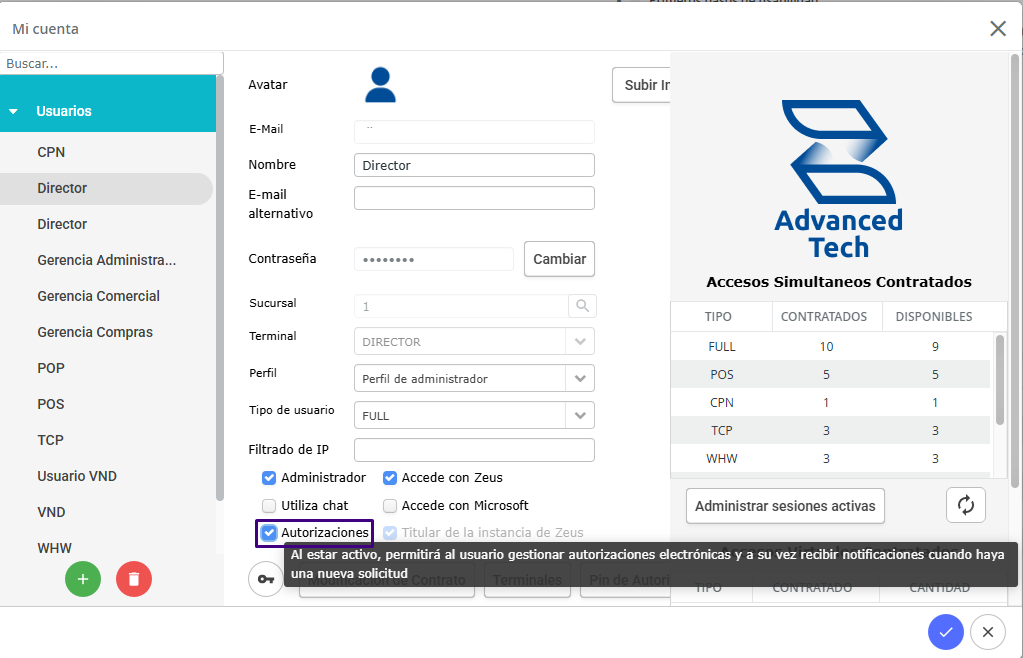Enable the Accede con Microsoft checkbox
The height and width of the screenshot is (658, 1023).
click(390, 506)
